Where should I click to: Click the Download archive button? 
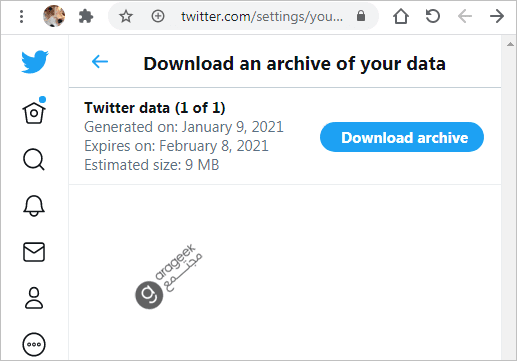coord(402,137)
